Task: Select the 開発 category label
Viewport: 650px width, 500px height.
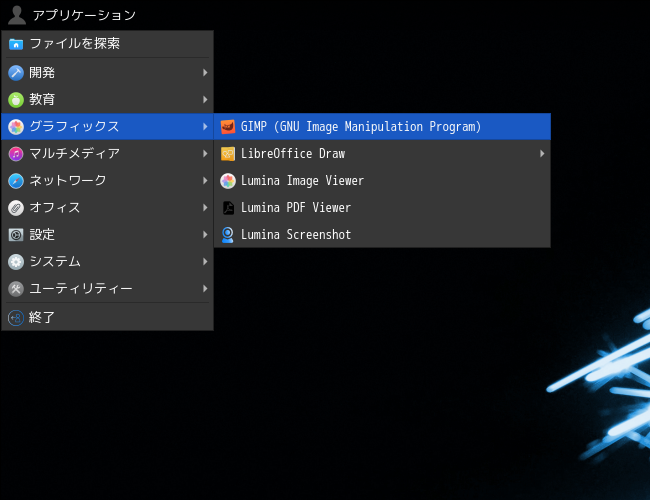Action: coord(42,73)
